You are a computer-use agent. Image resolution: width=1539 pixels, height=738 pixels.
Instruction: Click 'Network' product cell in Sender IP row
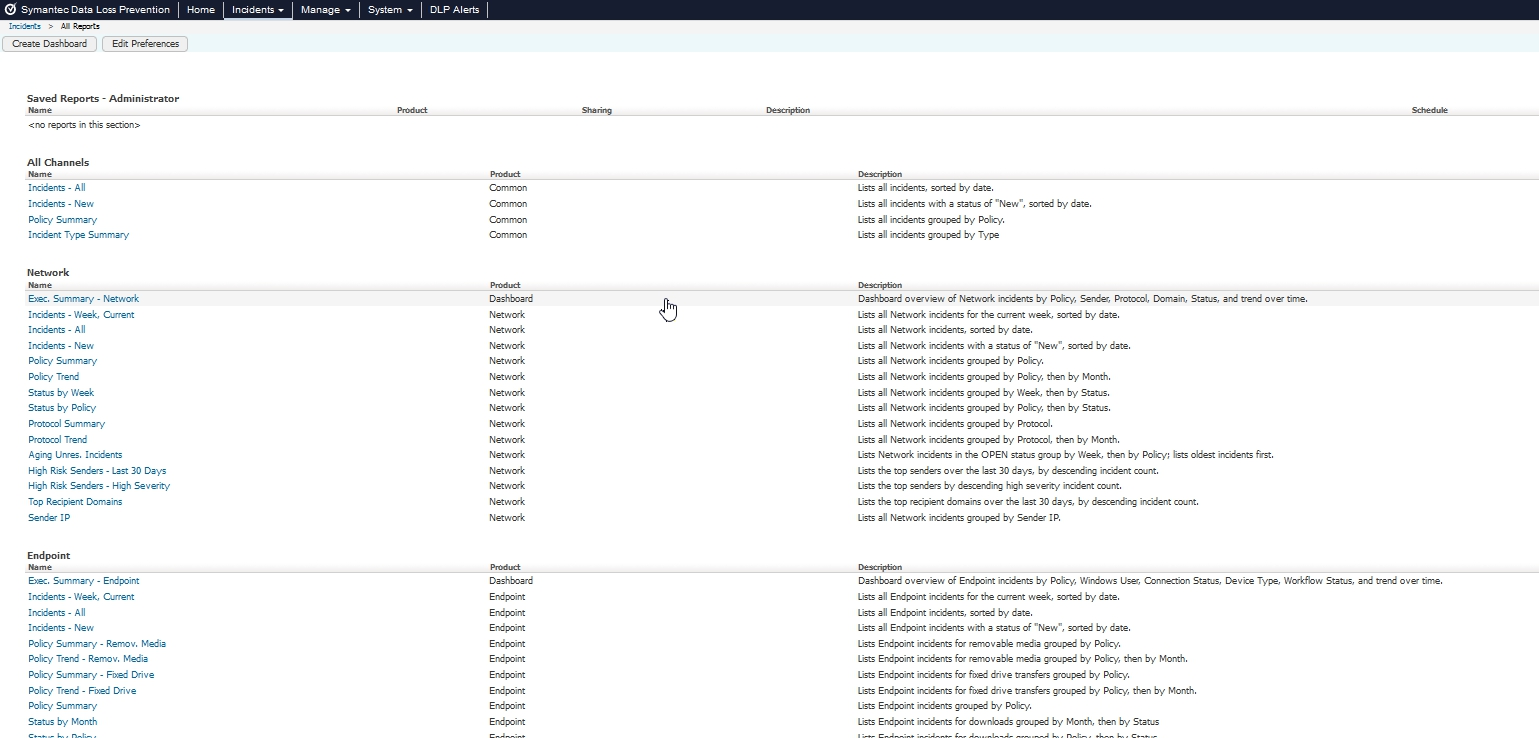pos(507,518)
